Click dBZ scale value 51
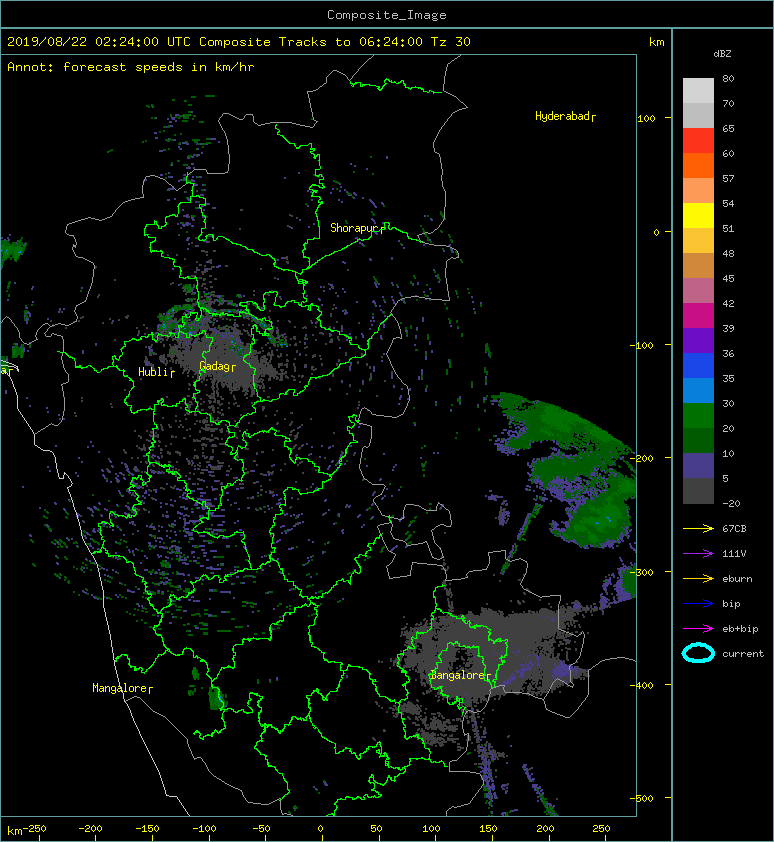 pos(728,228)
